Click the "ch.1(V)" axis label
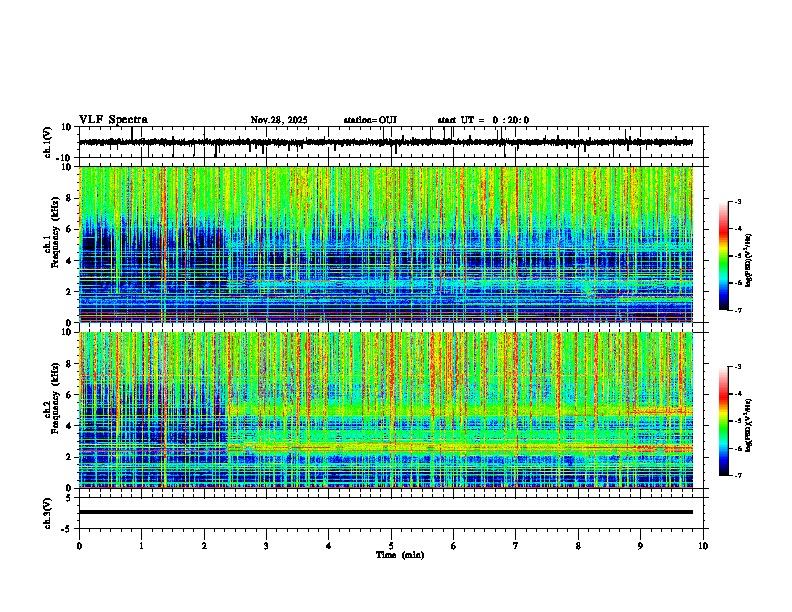792x612 pixels. pos(48,142)
